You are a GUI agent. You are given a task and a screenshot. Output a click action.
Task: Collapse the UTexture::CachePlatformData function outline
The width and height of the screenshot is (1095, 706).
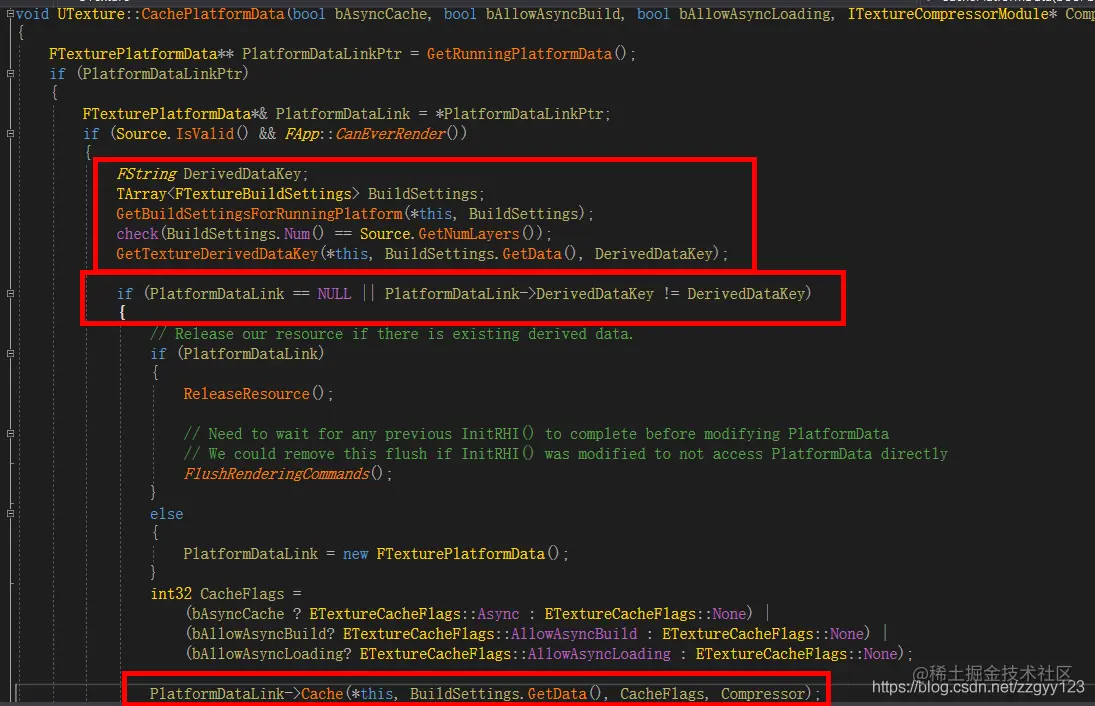click(x=10, y=13)
